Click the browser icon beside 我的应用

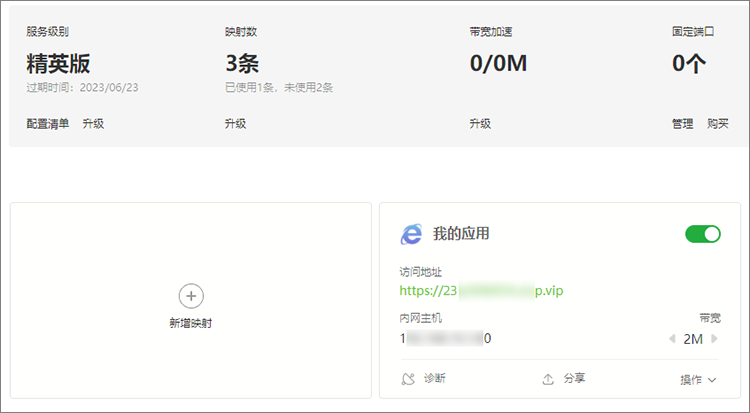[411, 234]
